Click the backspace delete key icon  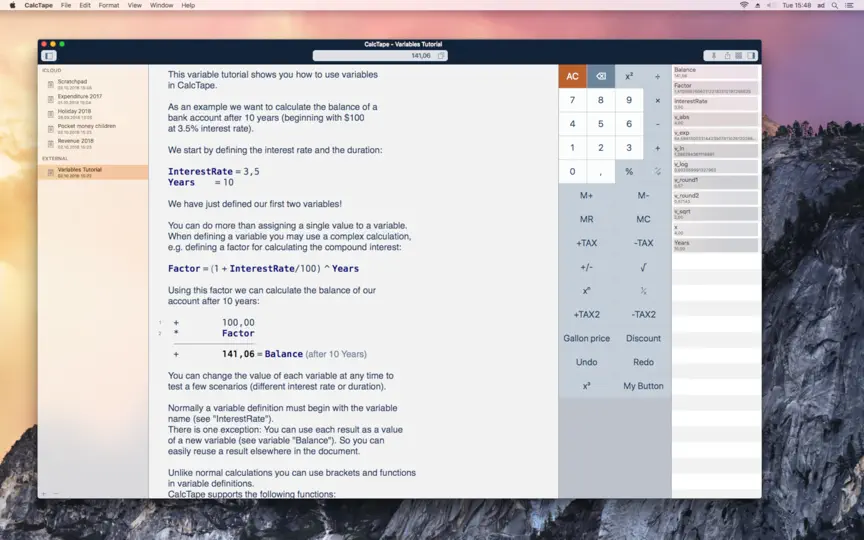coord(601,77)
